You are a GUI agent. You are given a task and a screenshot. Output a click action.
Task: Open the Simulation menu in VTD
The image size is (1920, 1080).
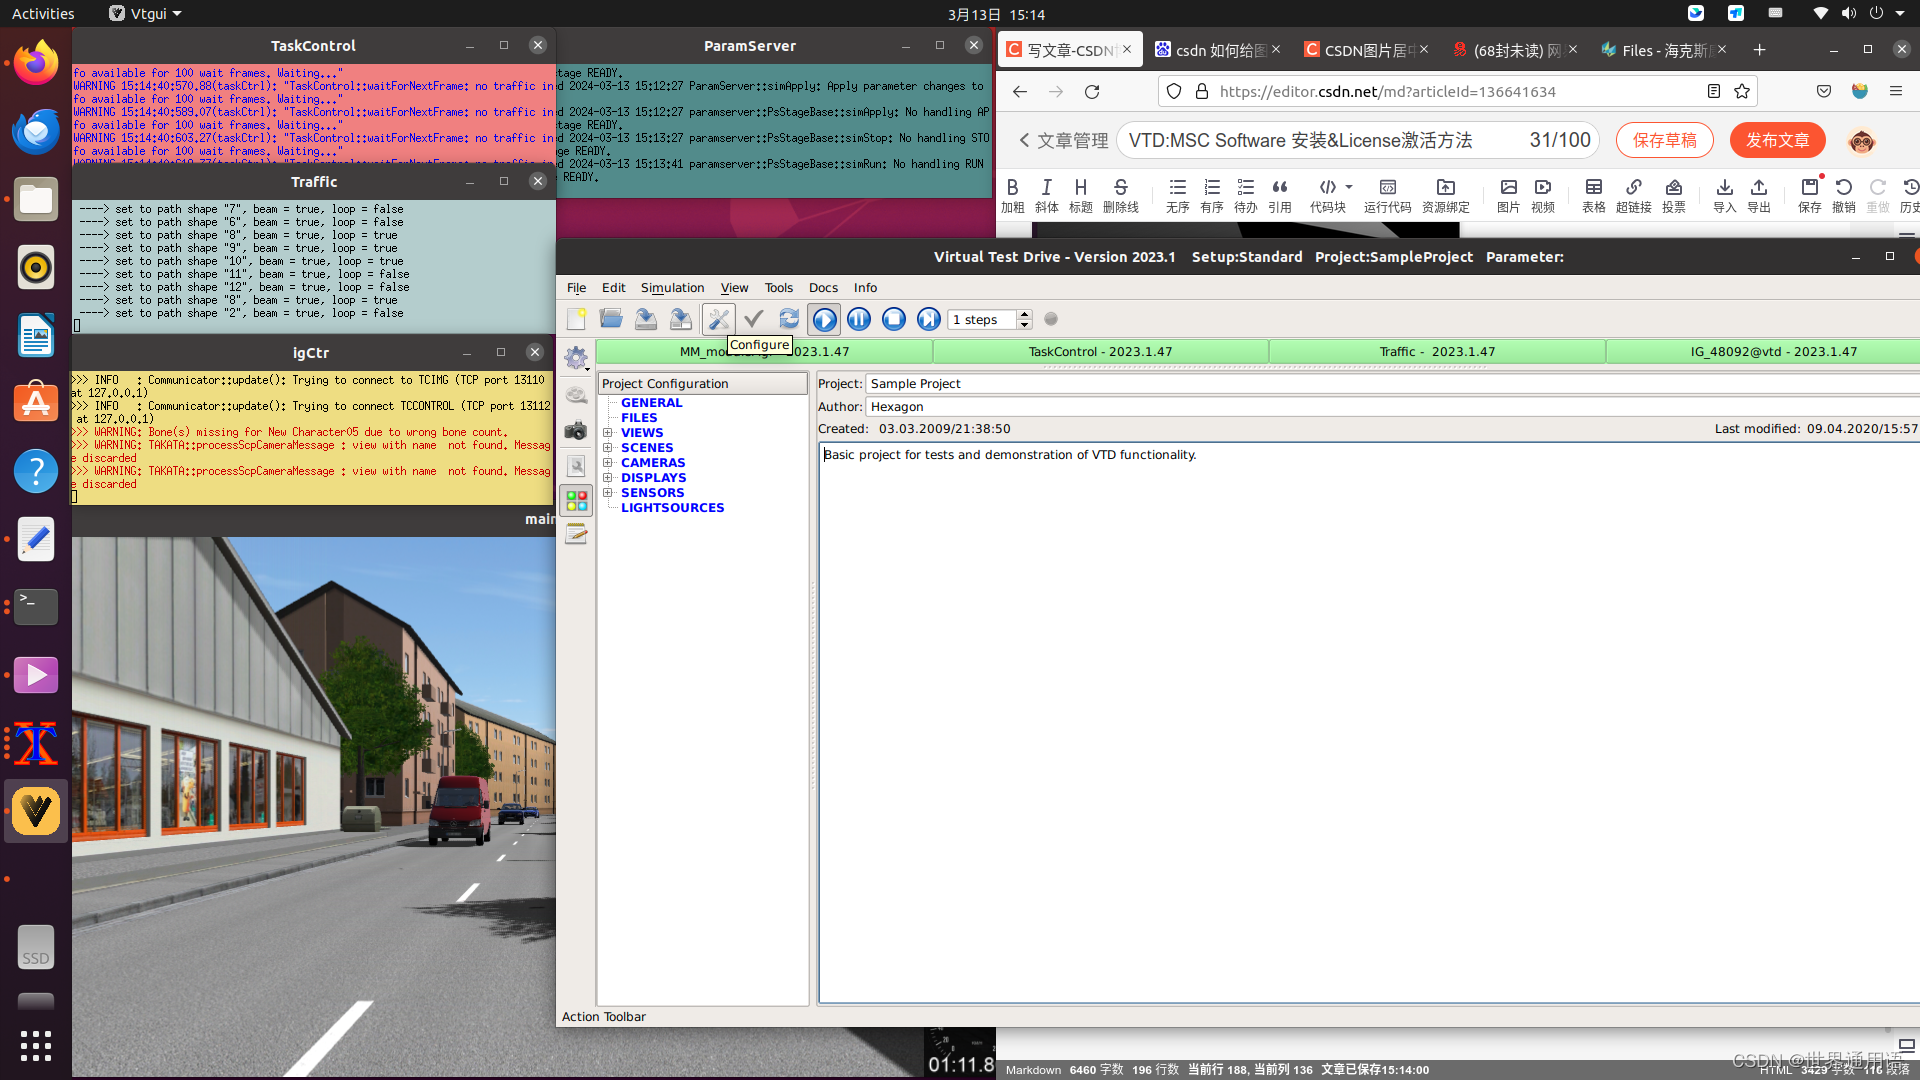pyautogui.click(x=672, y=288)
